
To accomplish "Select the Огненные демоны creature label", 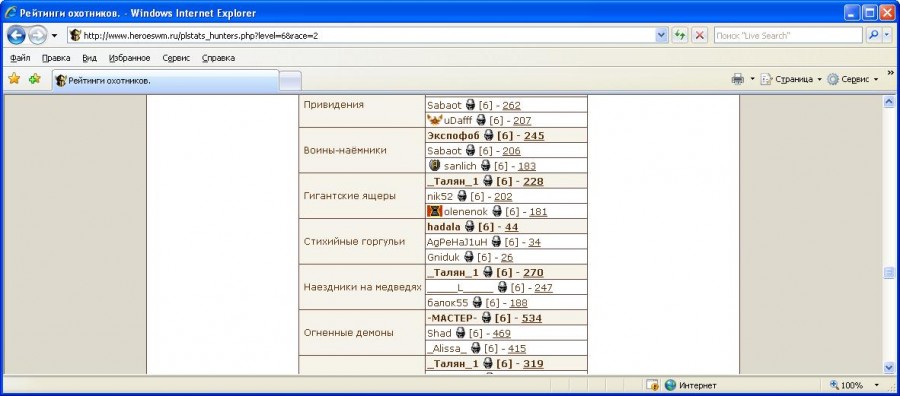I will tap(348, 333).
